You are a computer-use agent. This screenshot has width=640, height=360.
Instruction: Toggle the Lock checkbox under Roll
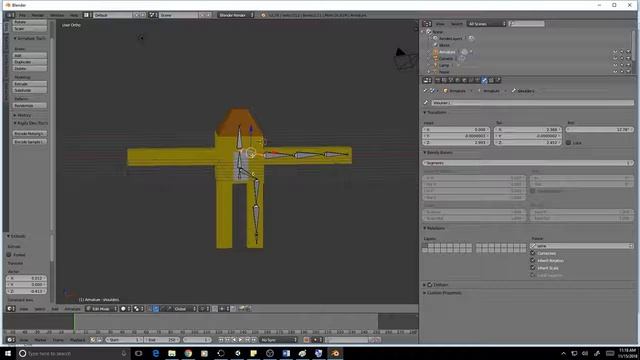tap(568, 142)
